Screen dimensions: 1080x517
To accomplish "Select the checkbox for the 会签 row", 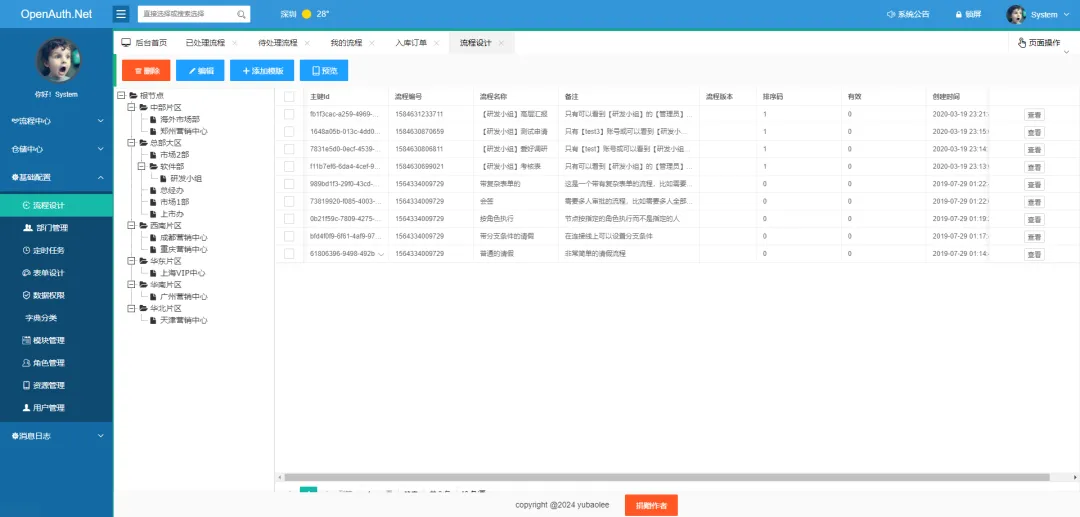I will tap(289, 201).
